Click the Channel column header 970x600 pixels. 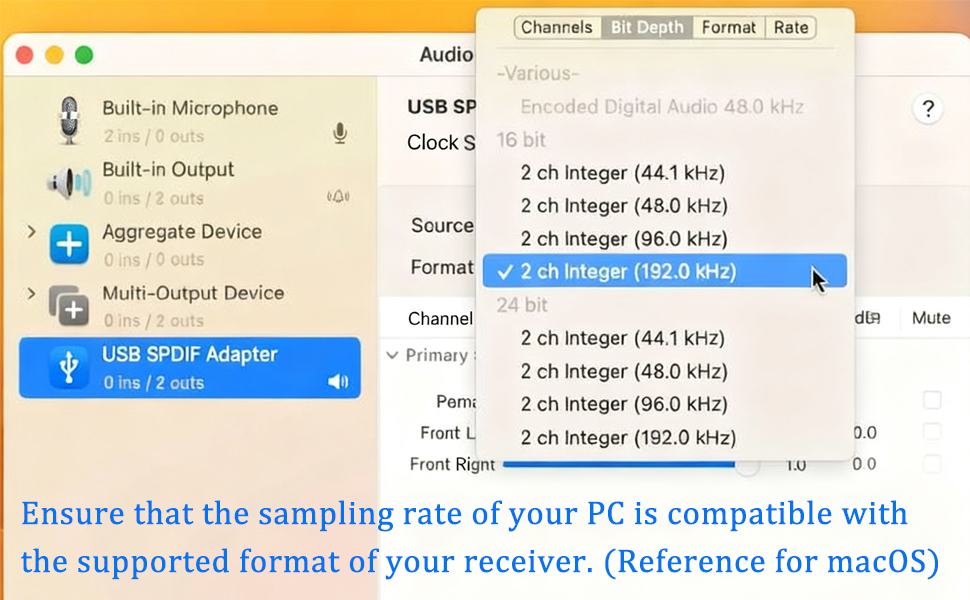click(440, 319)
